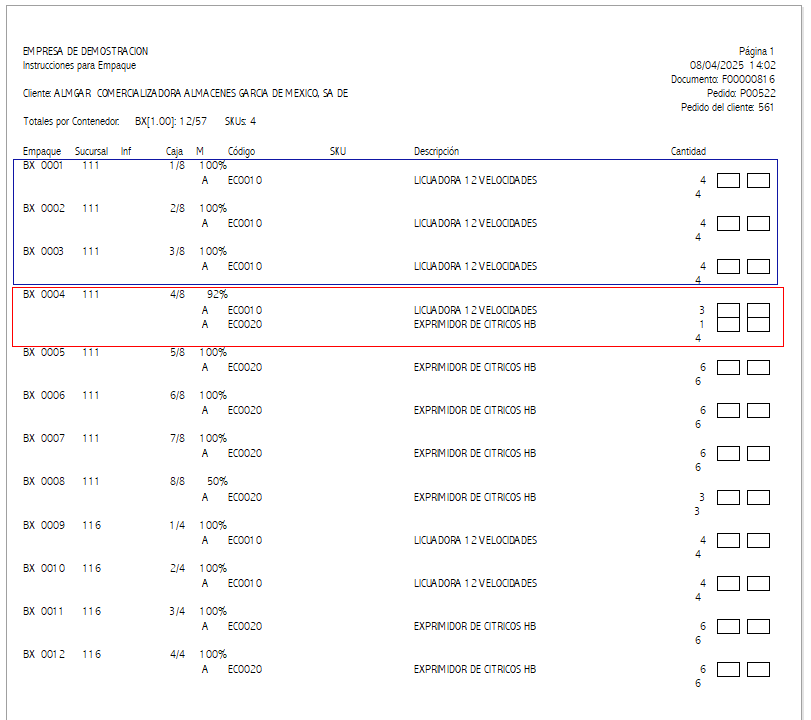
Task: Click the Sucursal column header
Action: pos(92,151)
